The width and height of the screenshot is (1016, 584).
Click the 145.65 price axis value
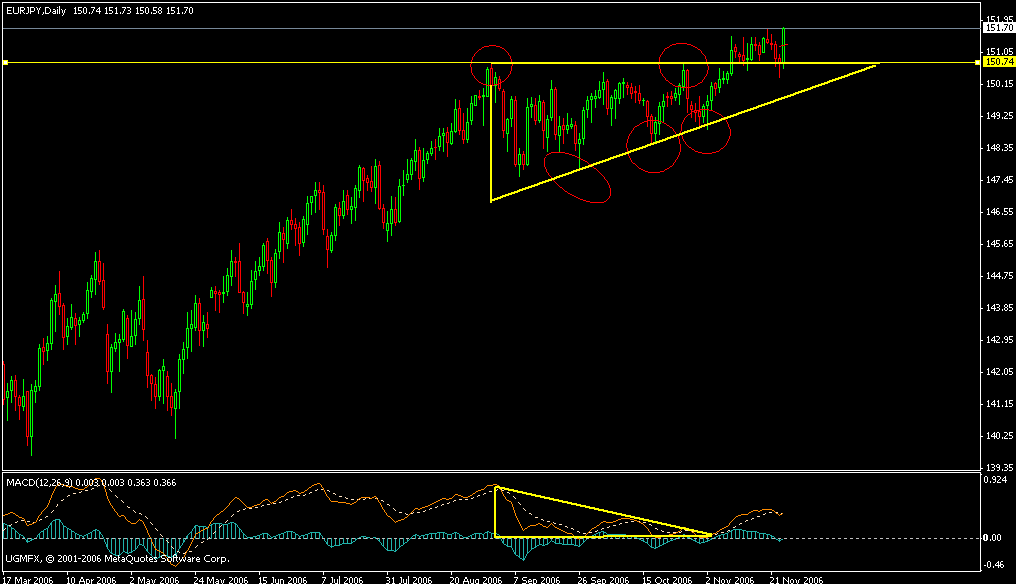point(1000,244)
